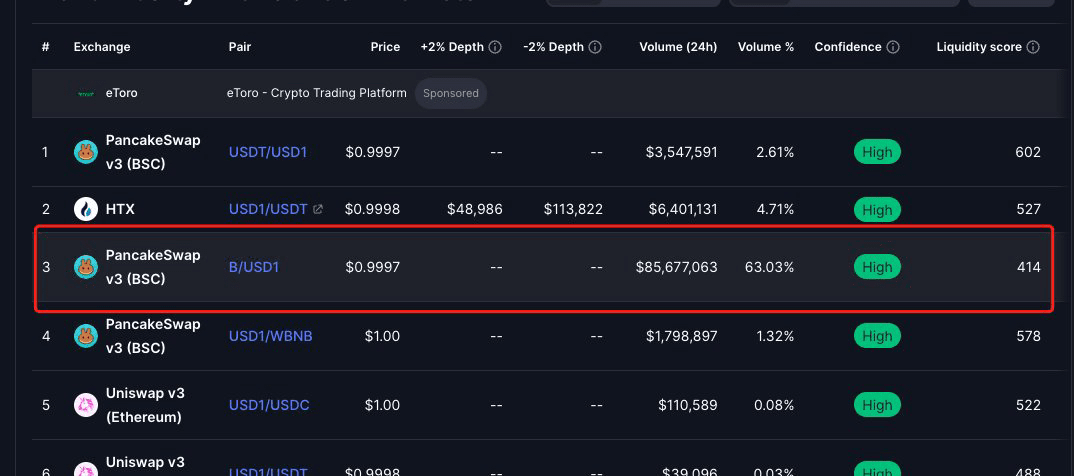Screen dimensions: 1074x476
Task: Open the B/USD1 pair link
Action: [254, 266]
